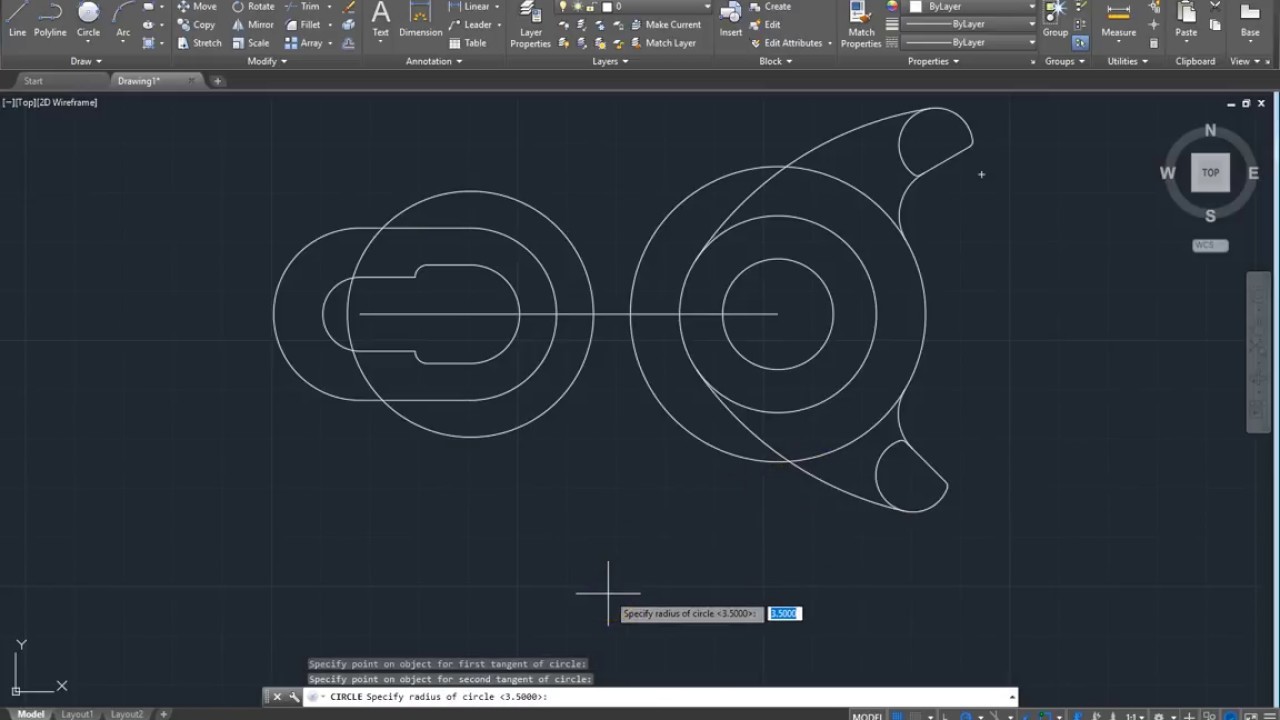Image resolution: width=1280 pixels, height=720 pixels.
Task: Click the [2D Wireframe] visual style control
Action: (x=68, y=102)
